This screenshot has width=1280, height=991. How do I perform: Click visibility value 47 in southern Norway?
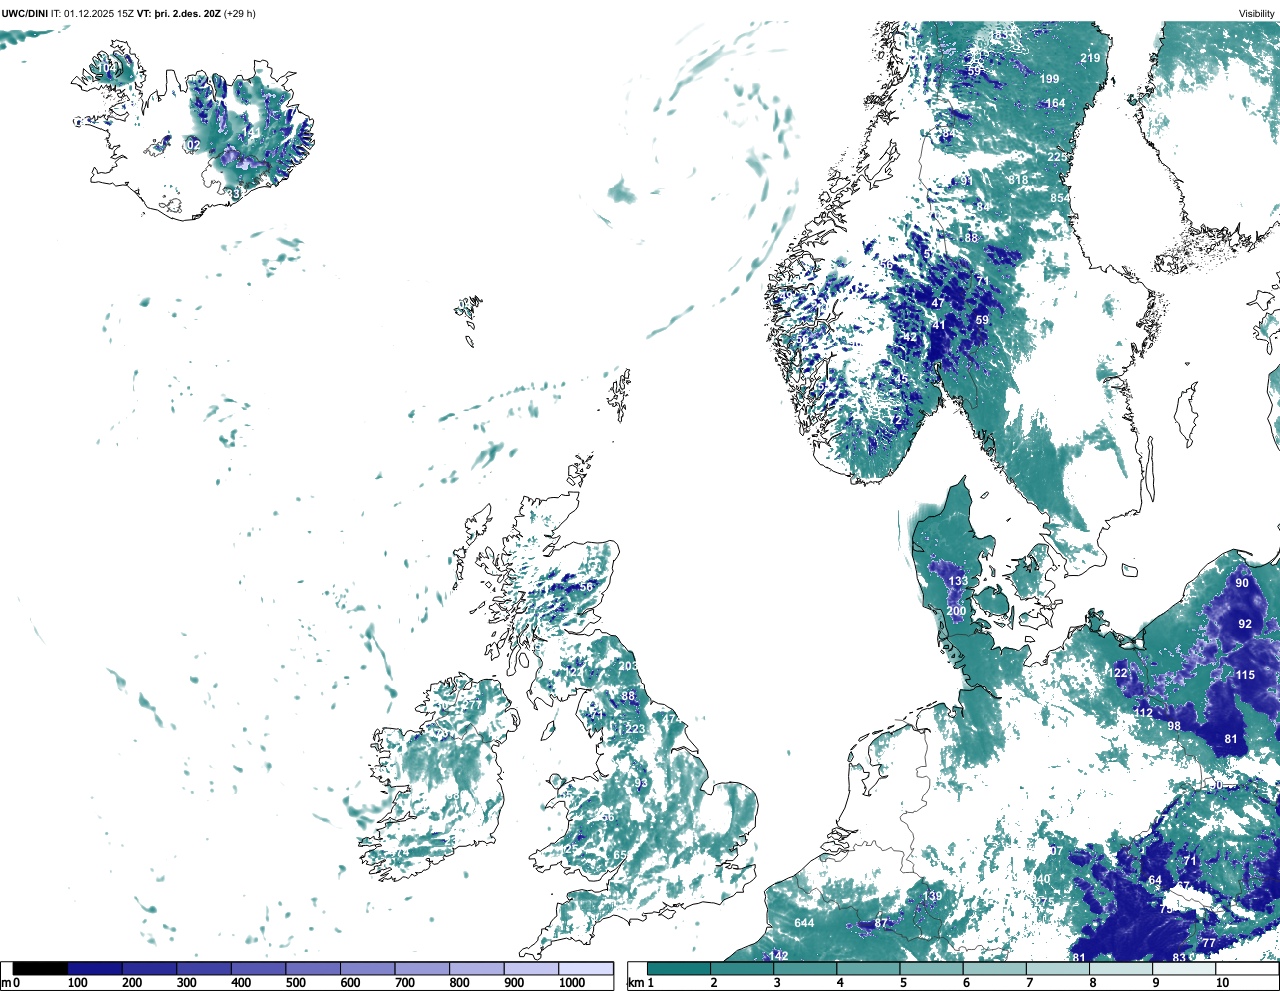click(x=938, y=303)
